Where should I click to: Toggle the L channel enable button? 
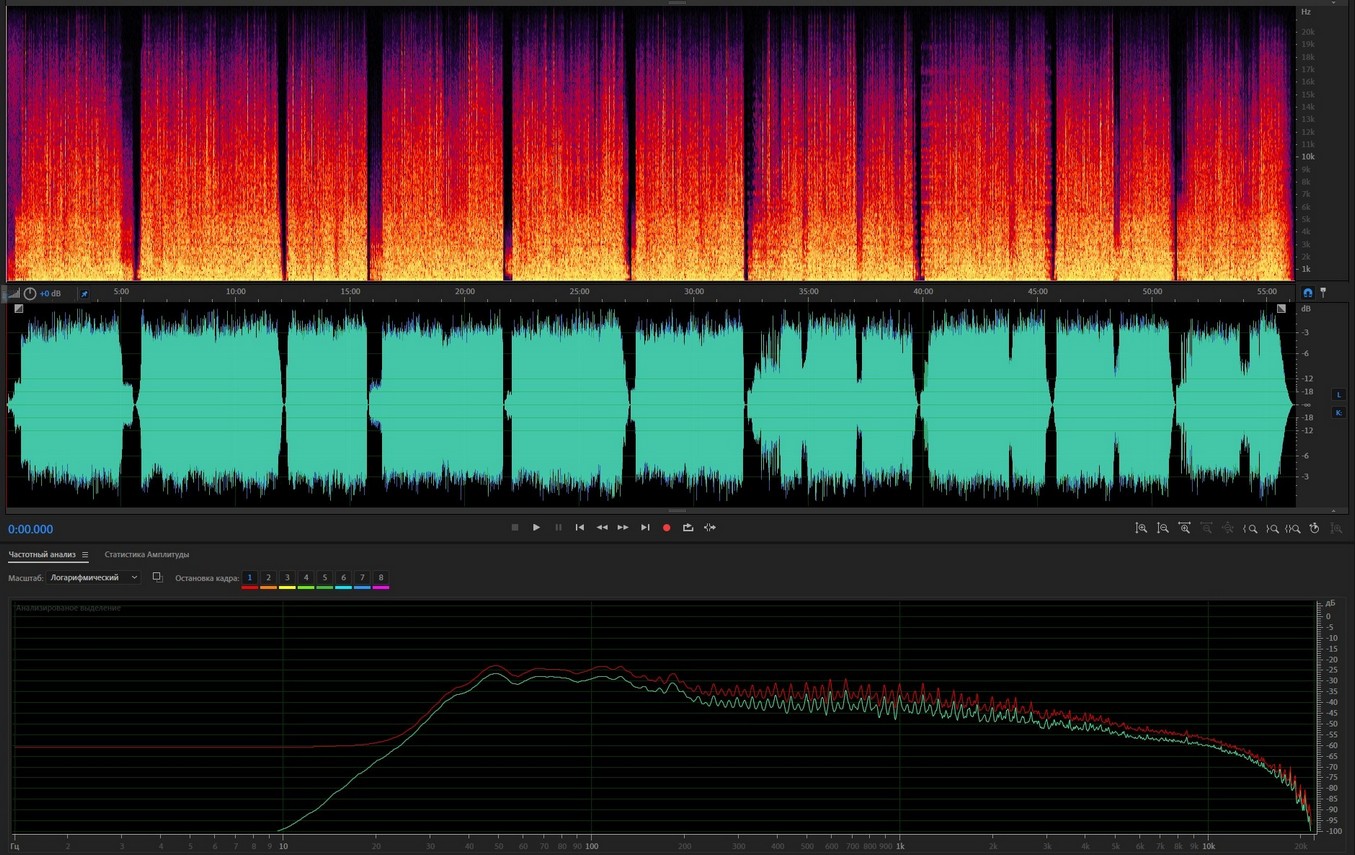point(1339,395)
